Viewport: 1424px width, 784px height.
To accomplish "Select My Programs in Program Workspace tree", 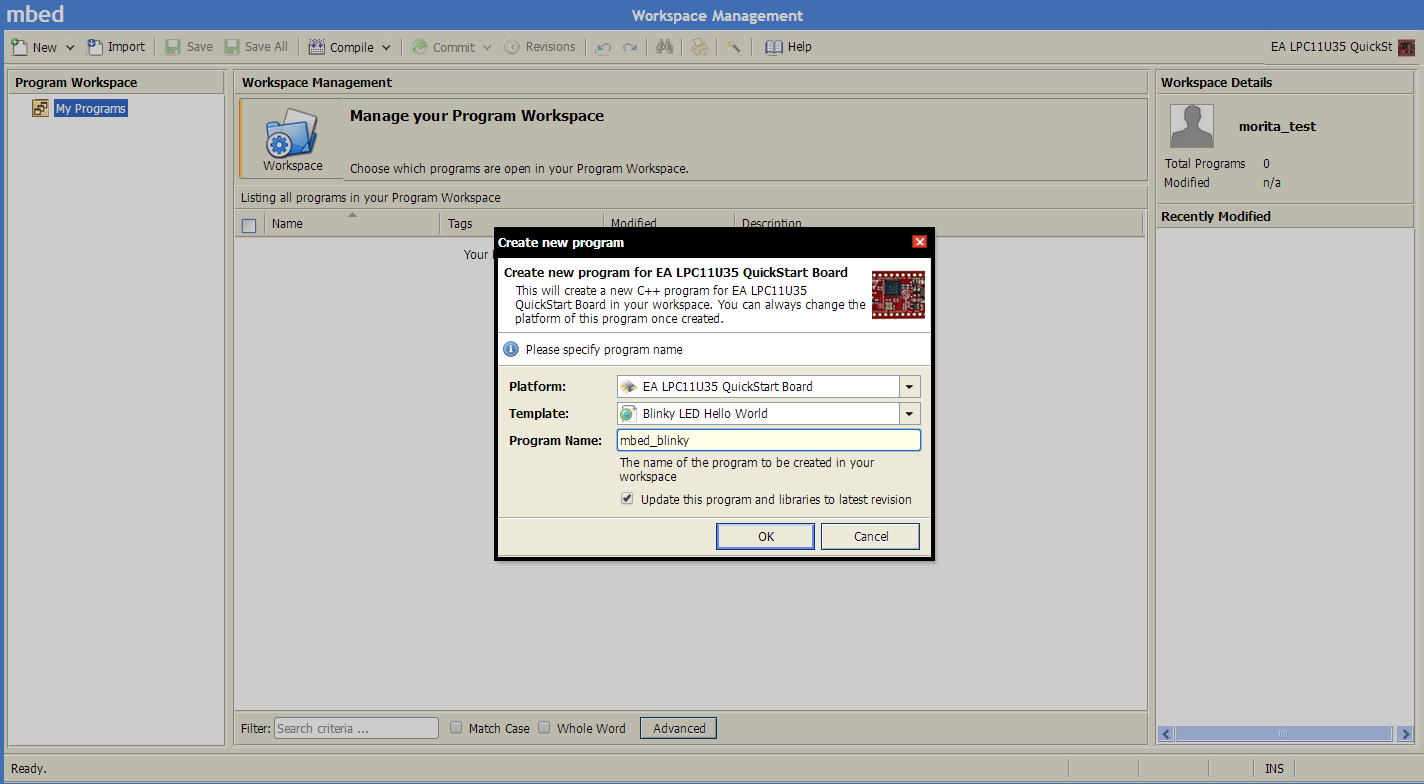I will point(91,108).
